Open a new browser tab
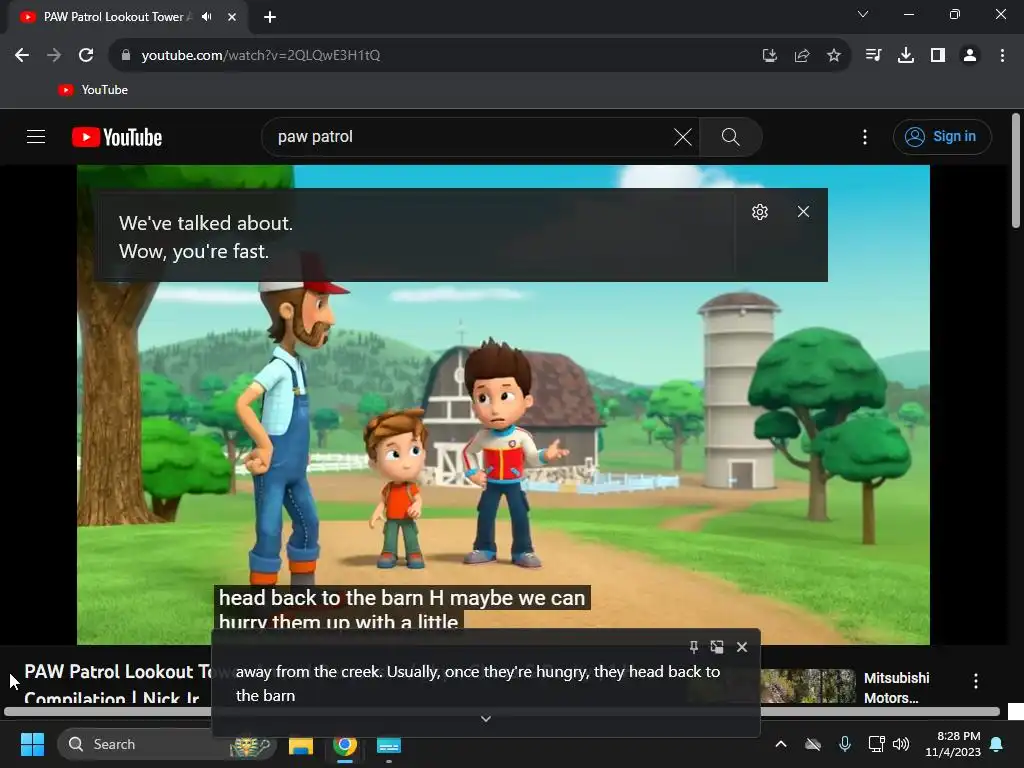The width and height of the screenshot is (1024, 768). (270, 17)
